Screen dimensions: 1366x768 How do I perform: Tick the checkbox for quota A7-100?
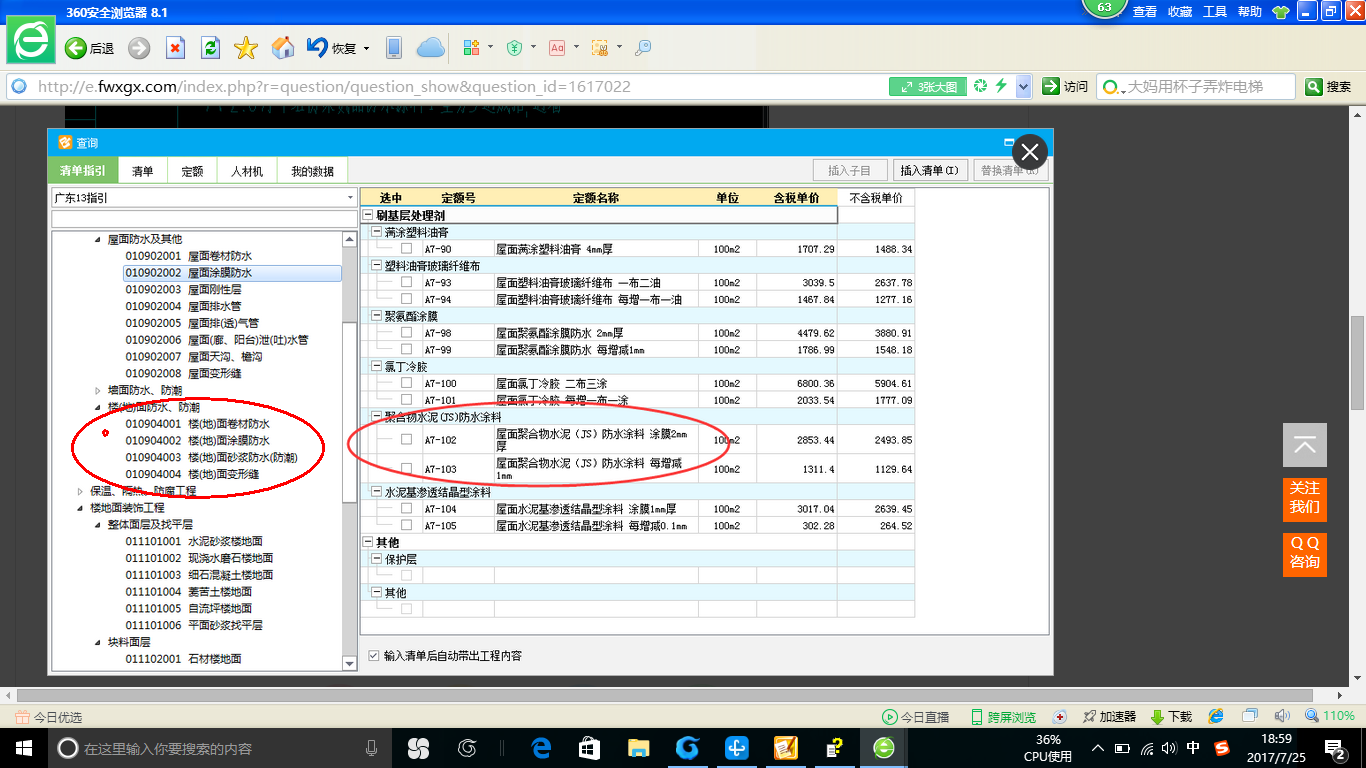[x=406, y=383]
